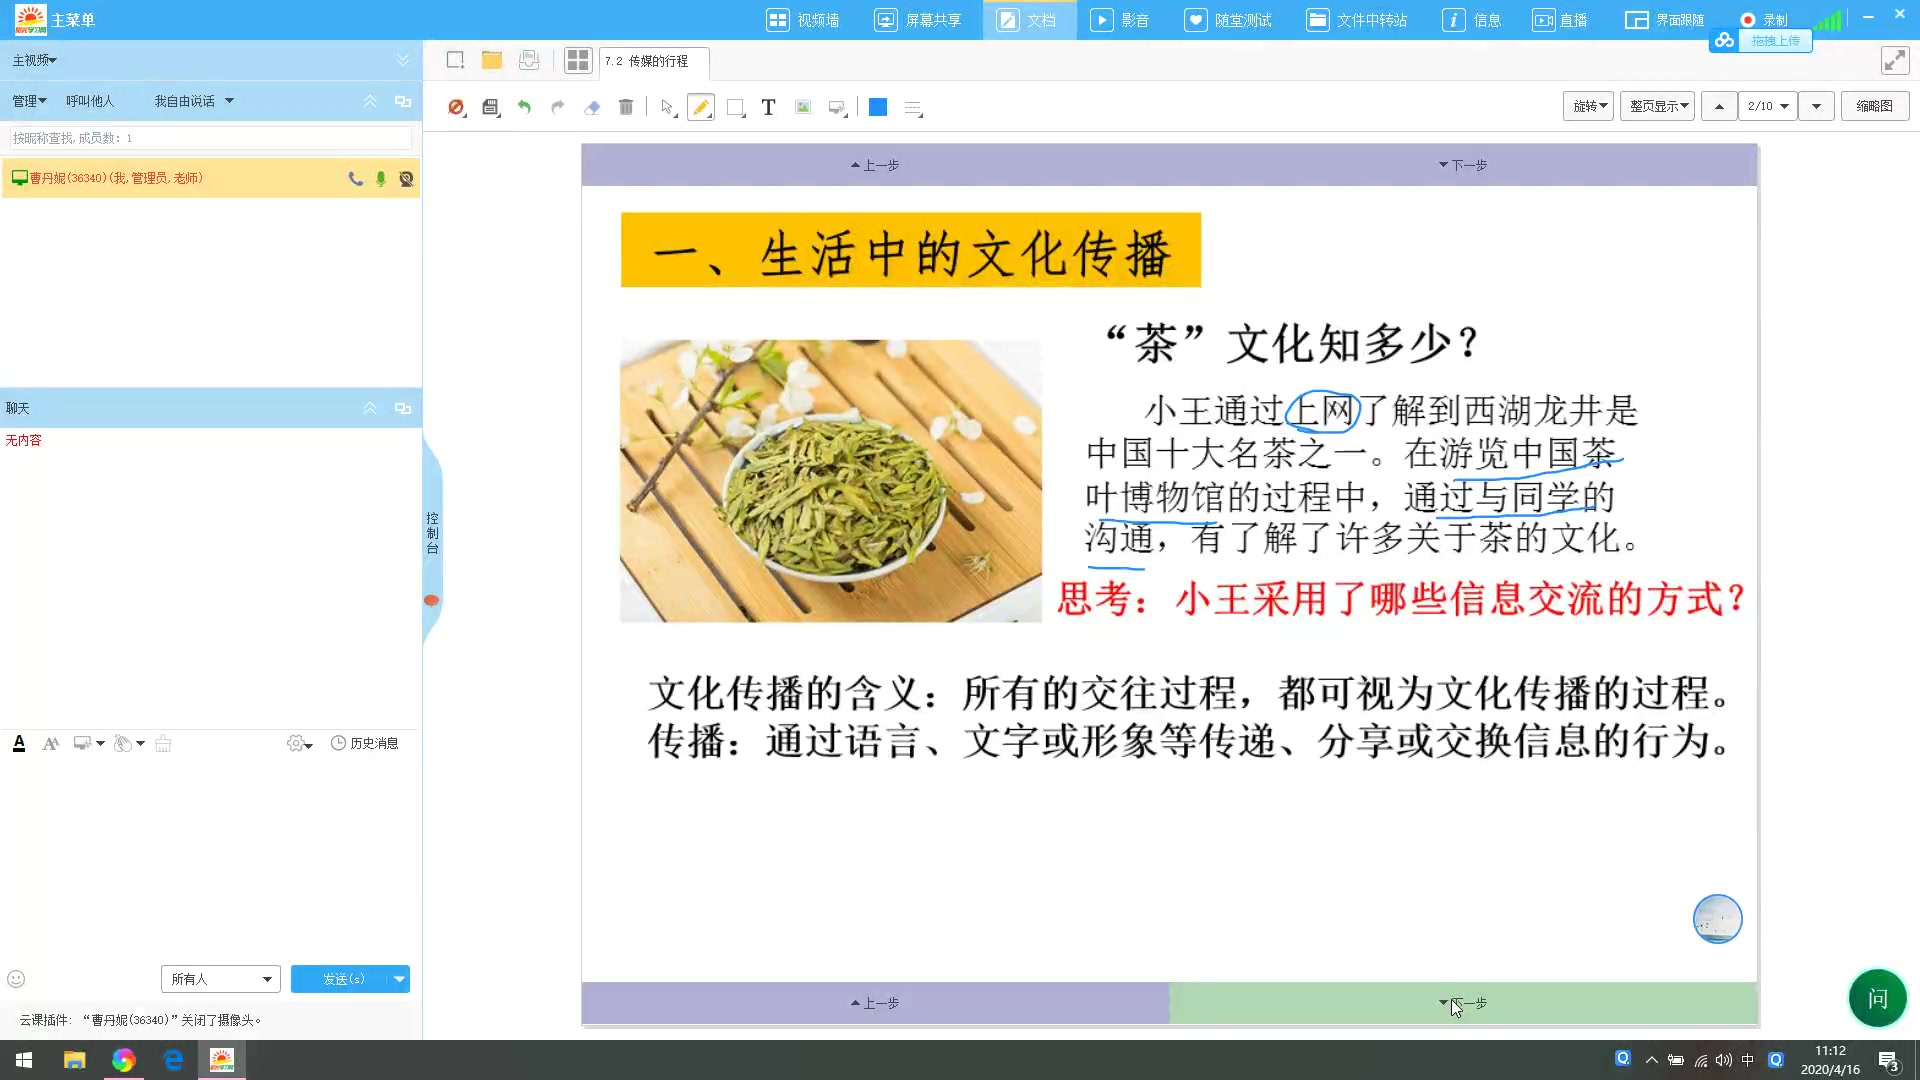Select the rectangle shape tool

pyautogui.click(x=736, y=107)
